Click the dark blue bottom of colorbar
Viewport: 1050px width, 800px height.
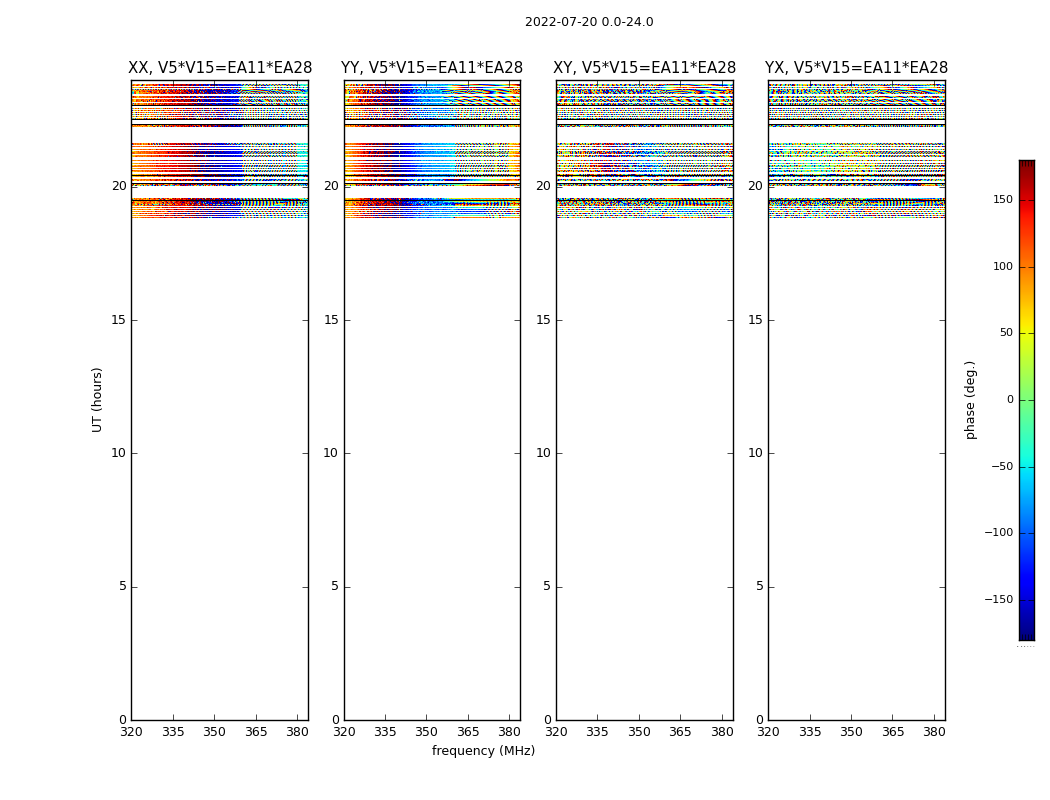(x=1026, y=634)
